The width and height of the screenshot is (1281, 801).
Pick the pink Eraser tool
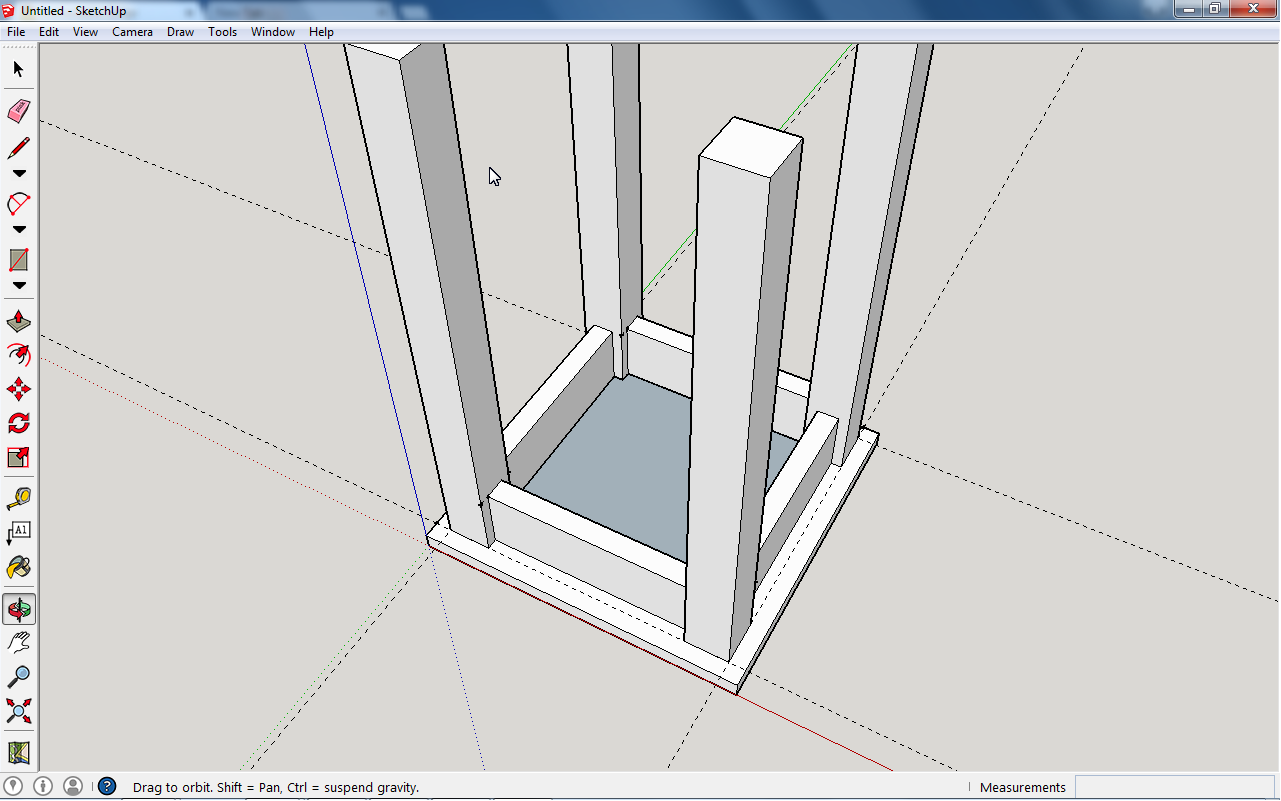(x=19, y=111)
